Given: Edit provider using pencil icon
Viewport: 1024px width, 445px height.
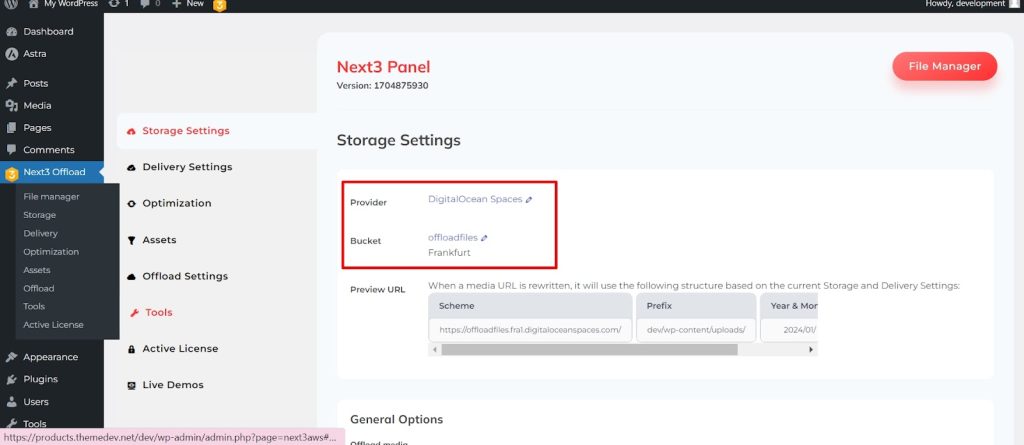Looking at the screenshot, I should point(529,200).
